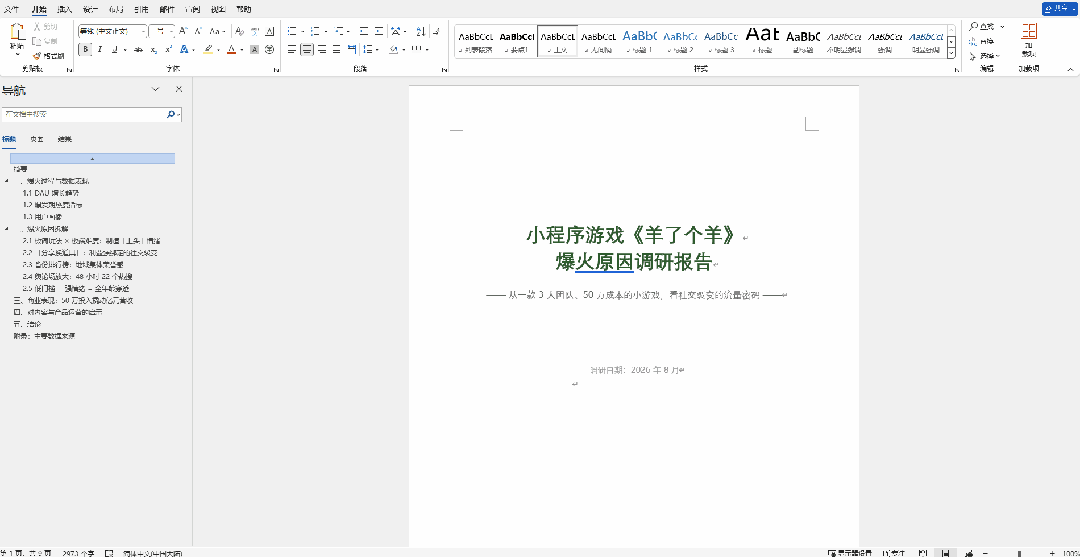This screenshot has width=1080, height=557.
Task: Open line spacing dropdown
Action: coord(372,50)
